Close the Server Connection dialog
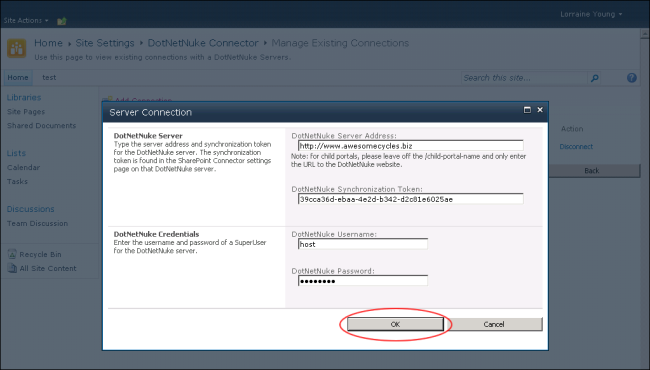This screenshot has height=370, width=650. (x=540, y=110)
